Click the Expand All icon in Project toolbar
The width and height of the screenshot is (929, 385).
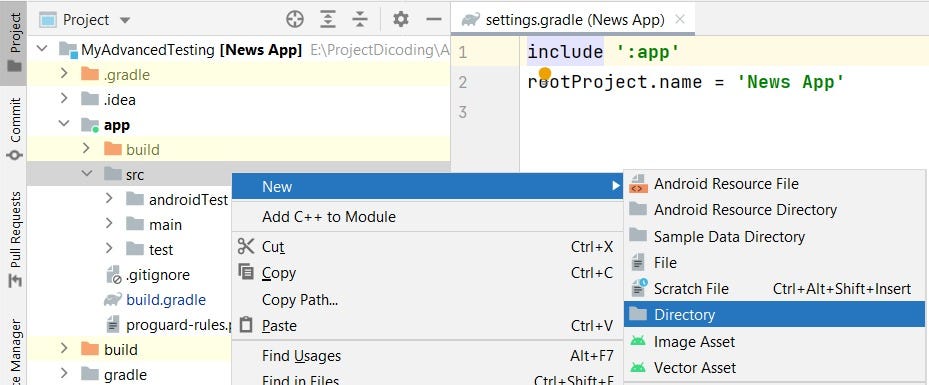(327, 20)
